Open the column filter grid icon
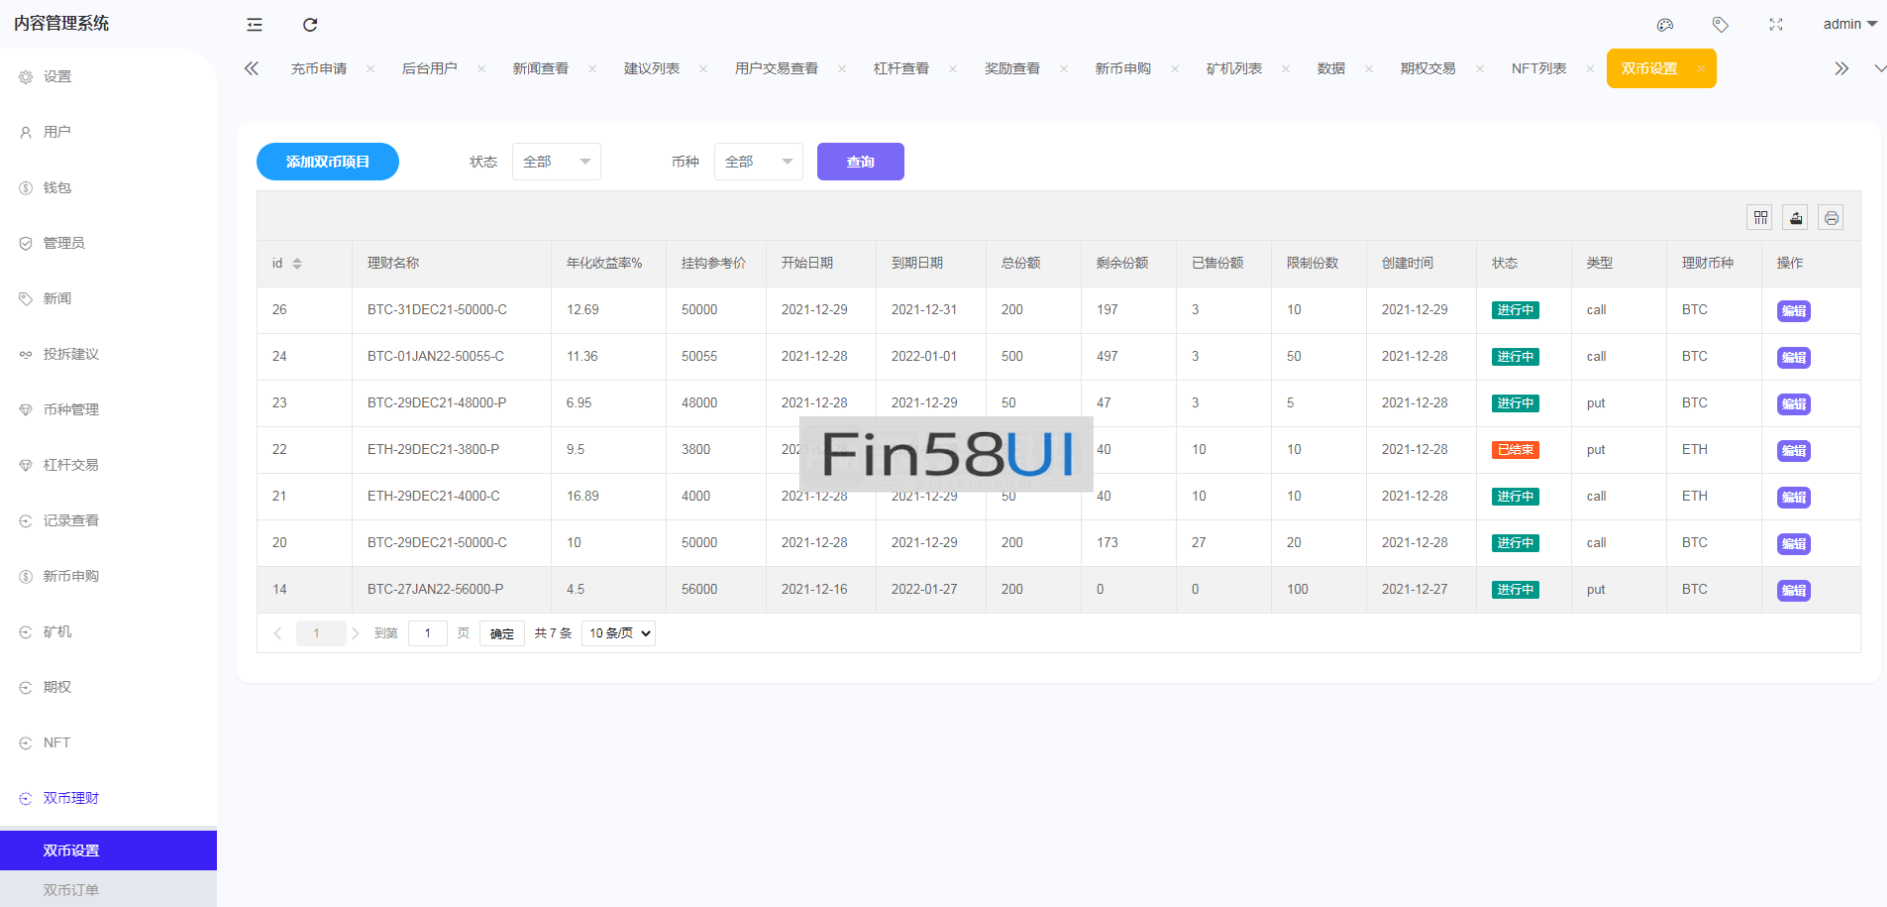This screenshot has width=1887, height=907. pos(1760,217)
